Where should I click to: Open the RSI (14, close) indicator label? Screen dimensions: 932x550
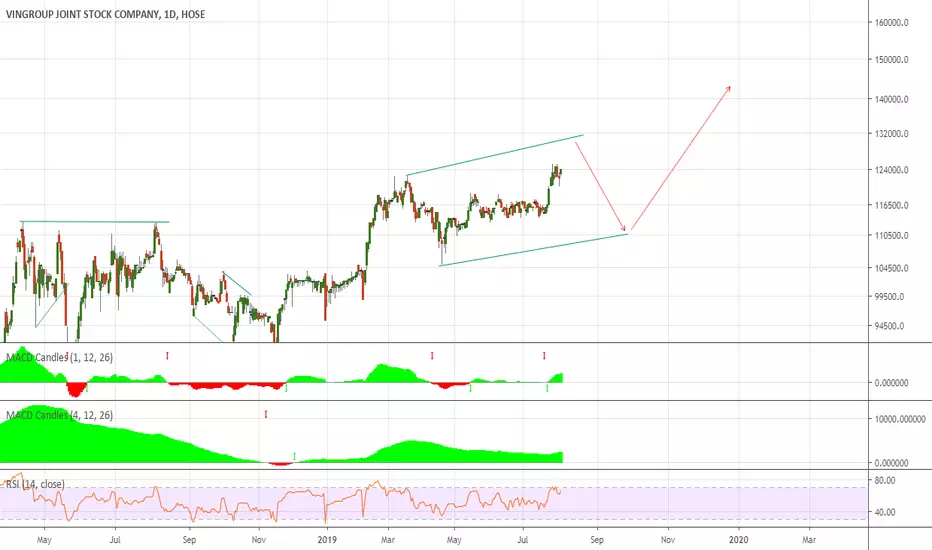click(x=35, y=484)
